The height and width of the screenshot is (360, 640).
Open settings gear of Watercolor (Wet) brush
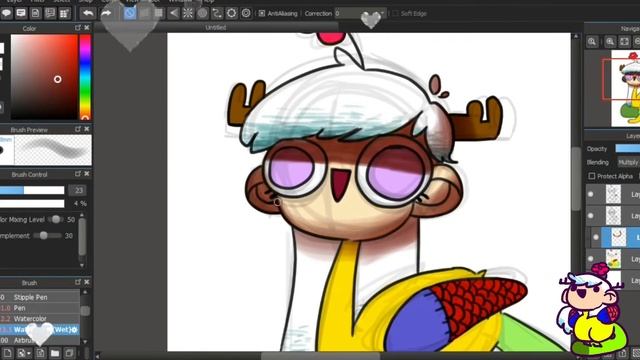click(74, 329)
